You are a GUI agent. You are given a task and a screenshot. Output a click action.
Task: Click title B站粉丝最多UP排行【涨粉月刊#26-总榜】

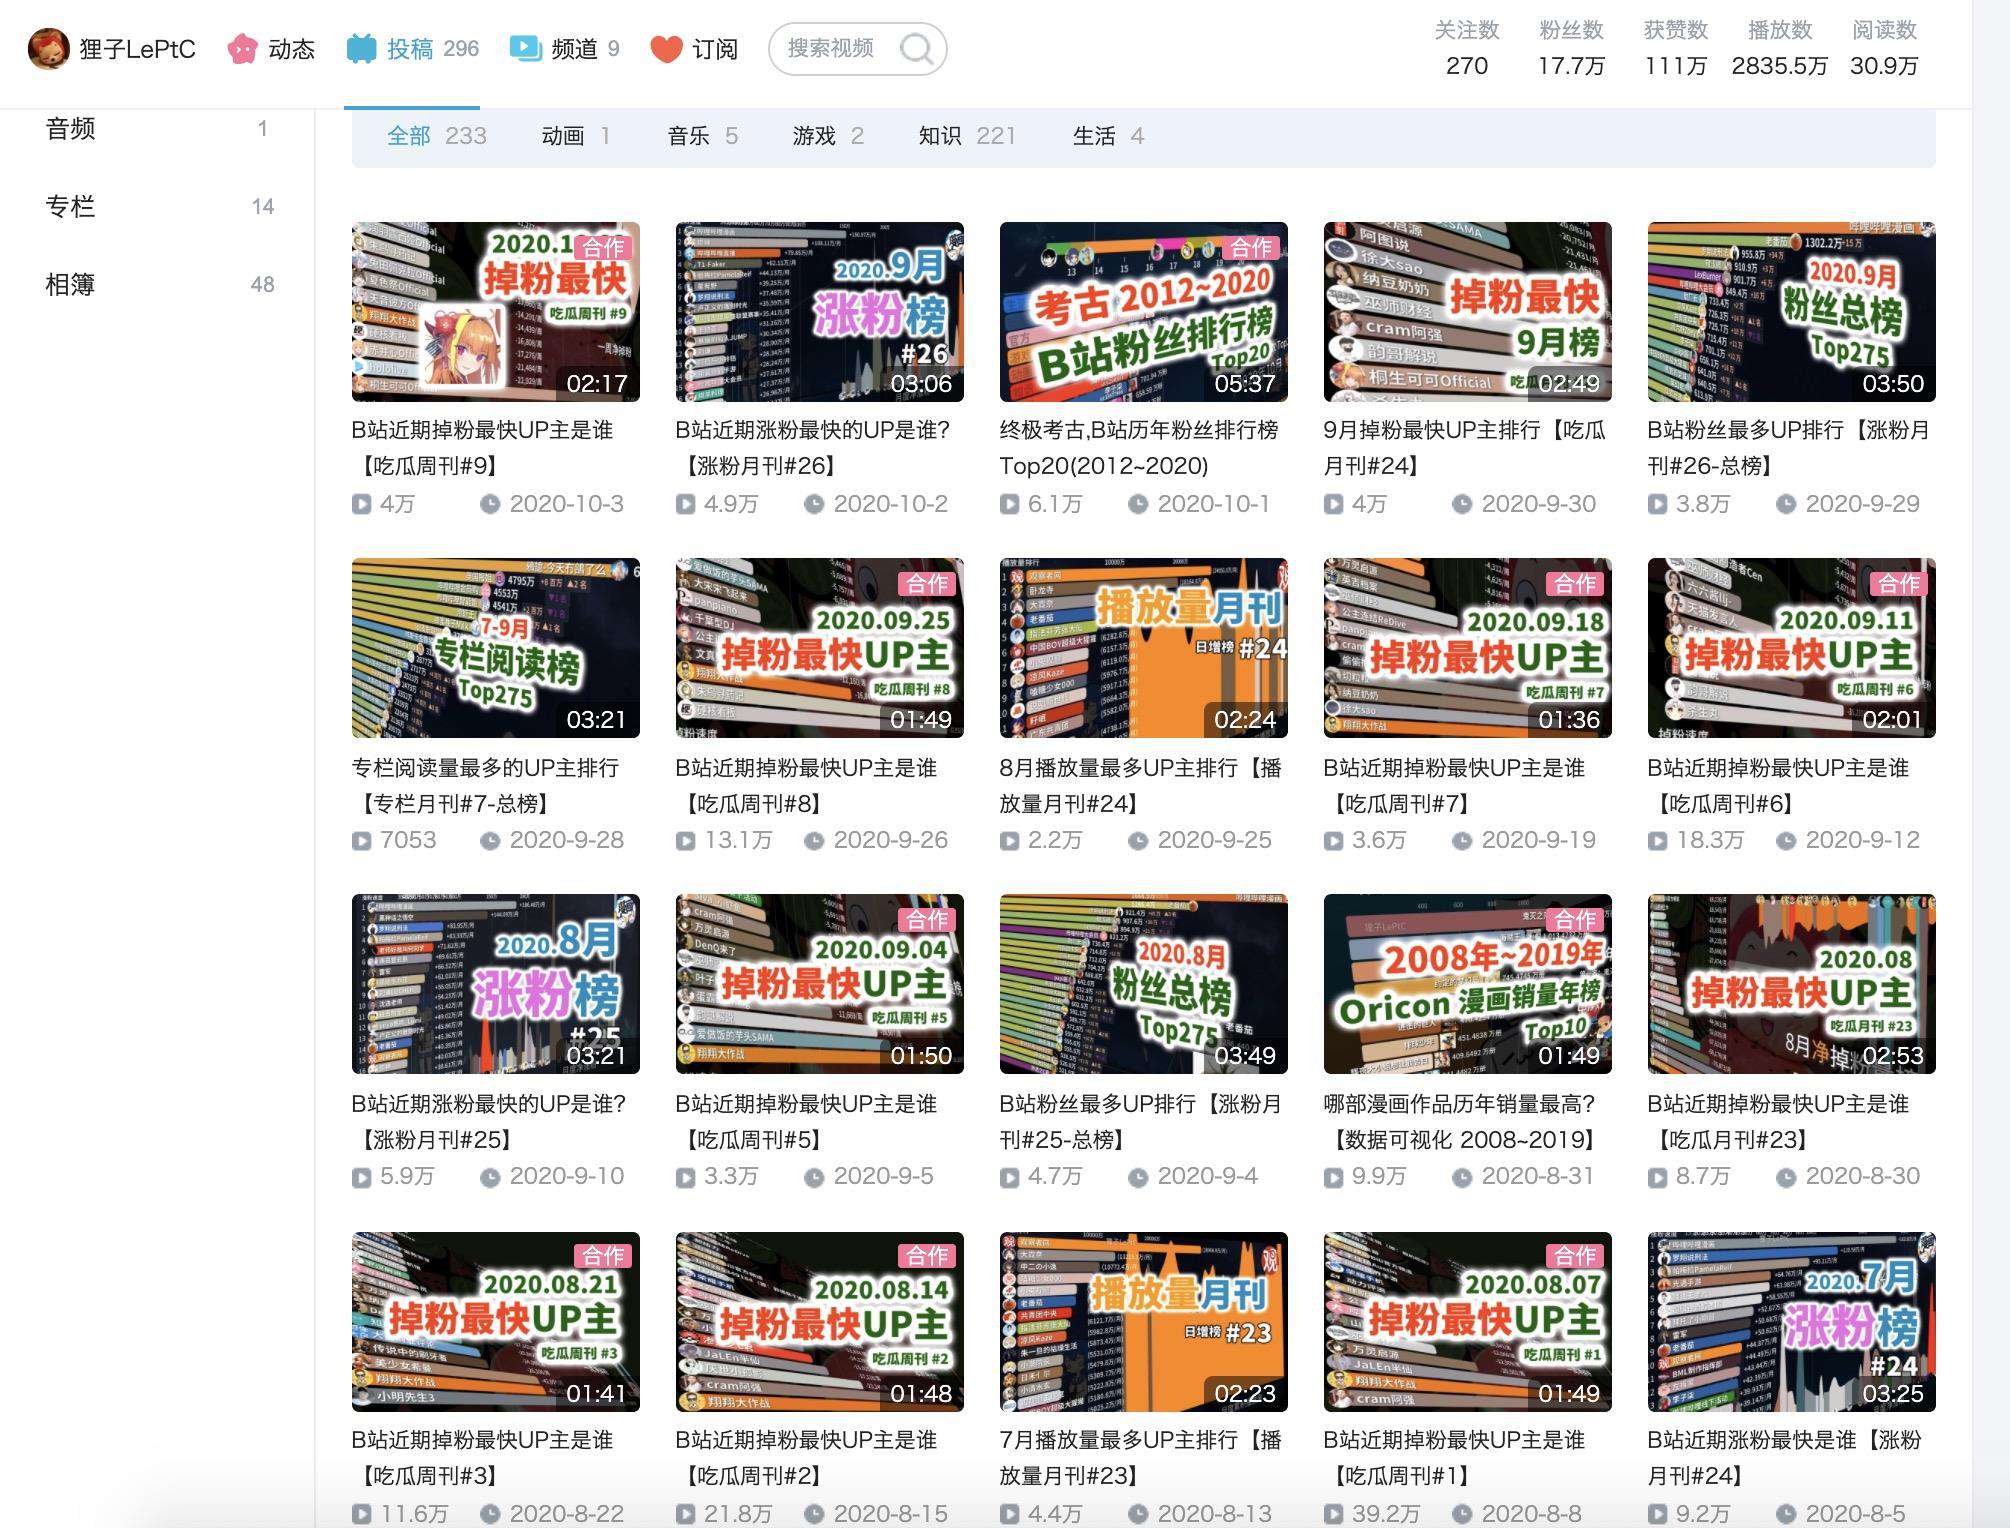[1789, 448]
